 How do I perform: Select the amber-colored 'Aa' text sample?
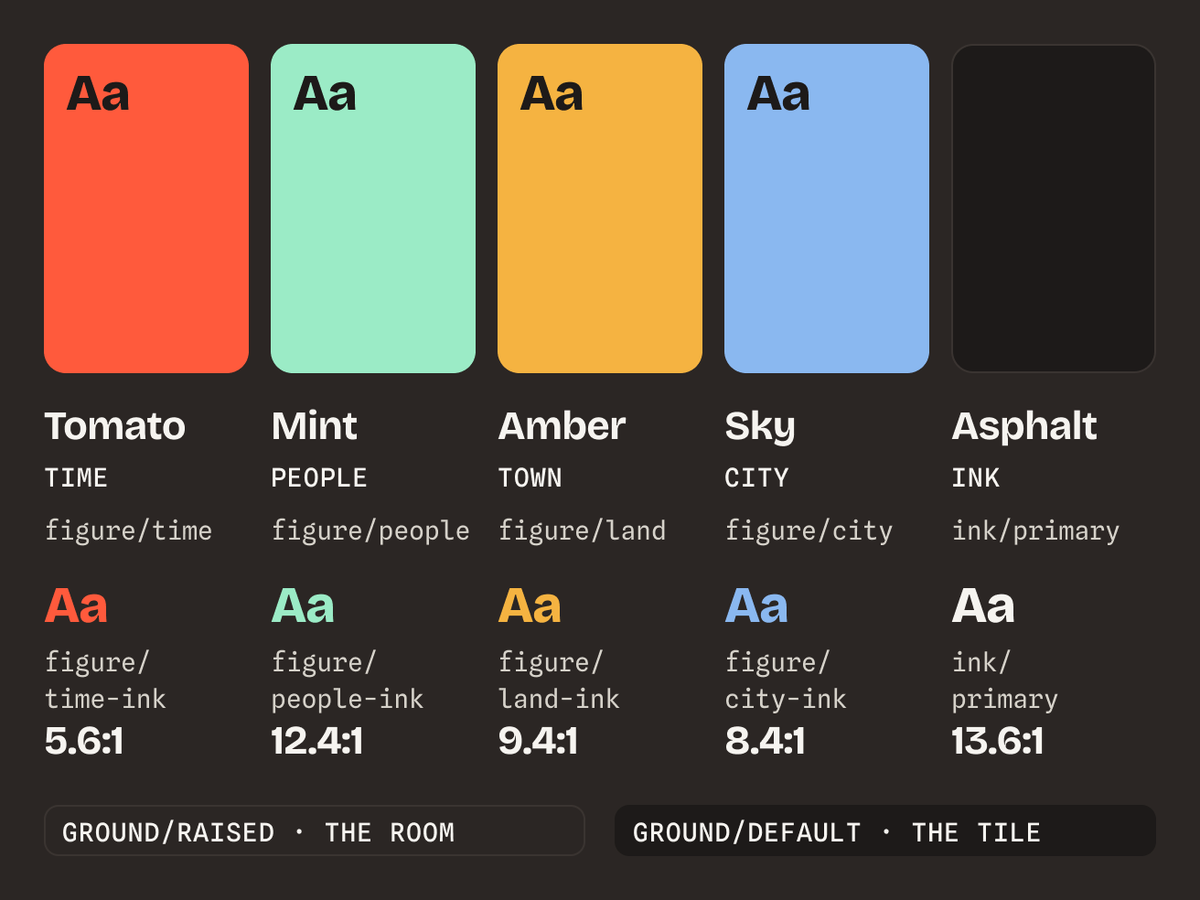(x=530, y=606)
